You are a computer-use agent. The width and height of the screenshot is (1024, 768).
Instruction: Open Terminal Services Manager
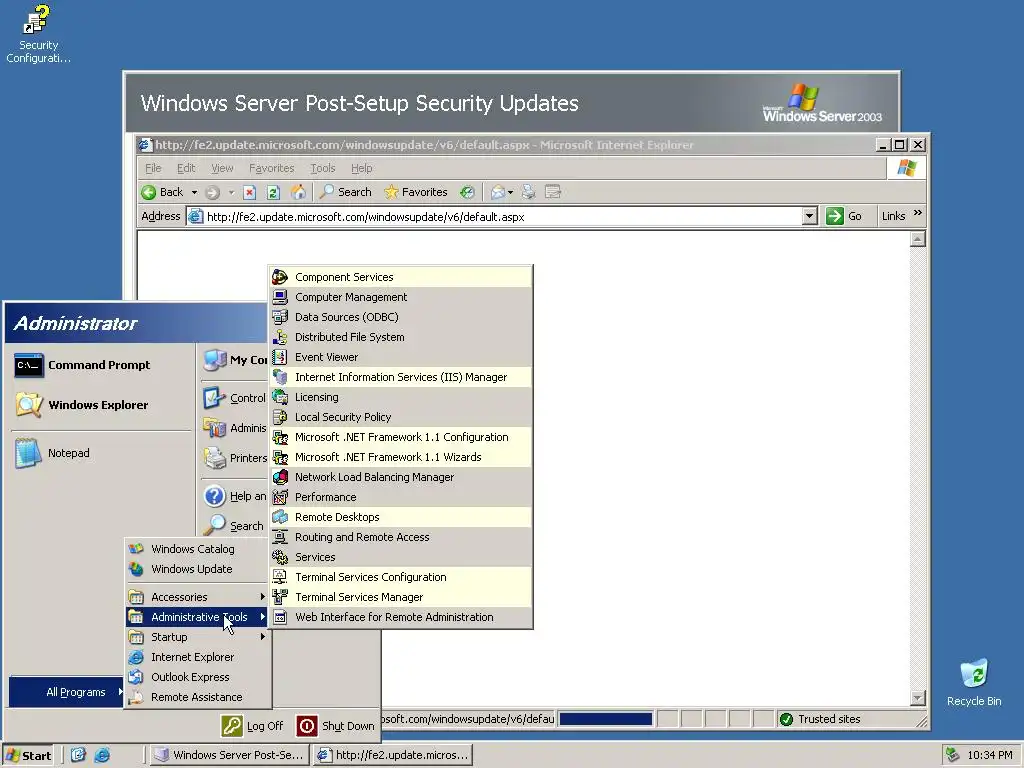[x=400, y=597]
